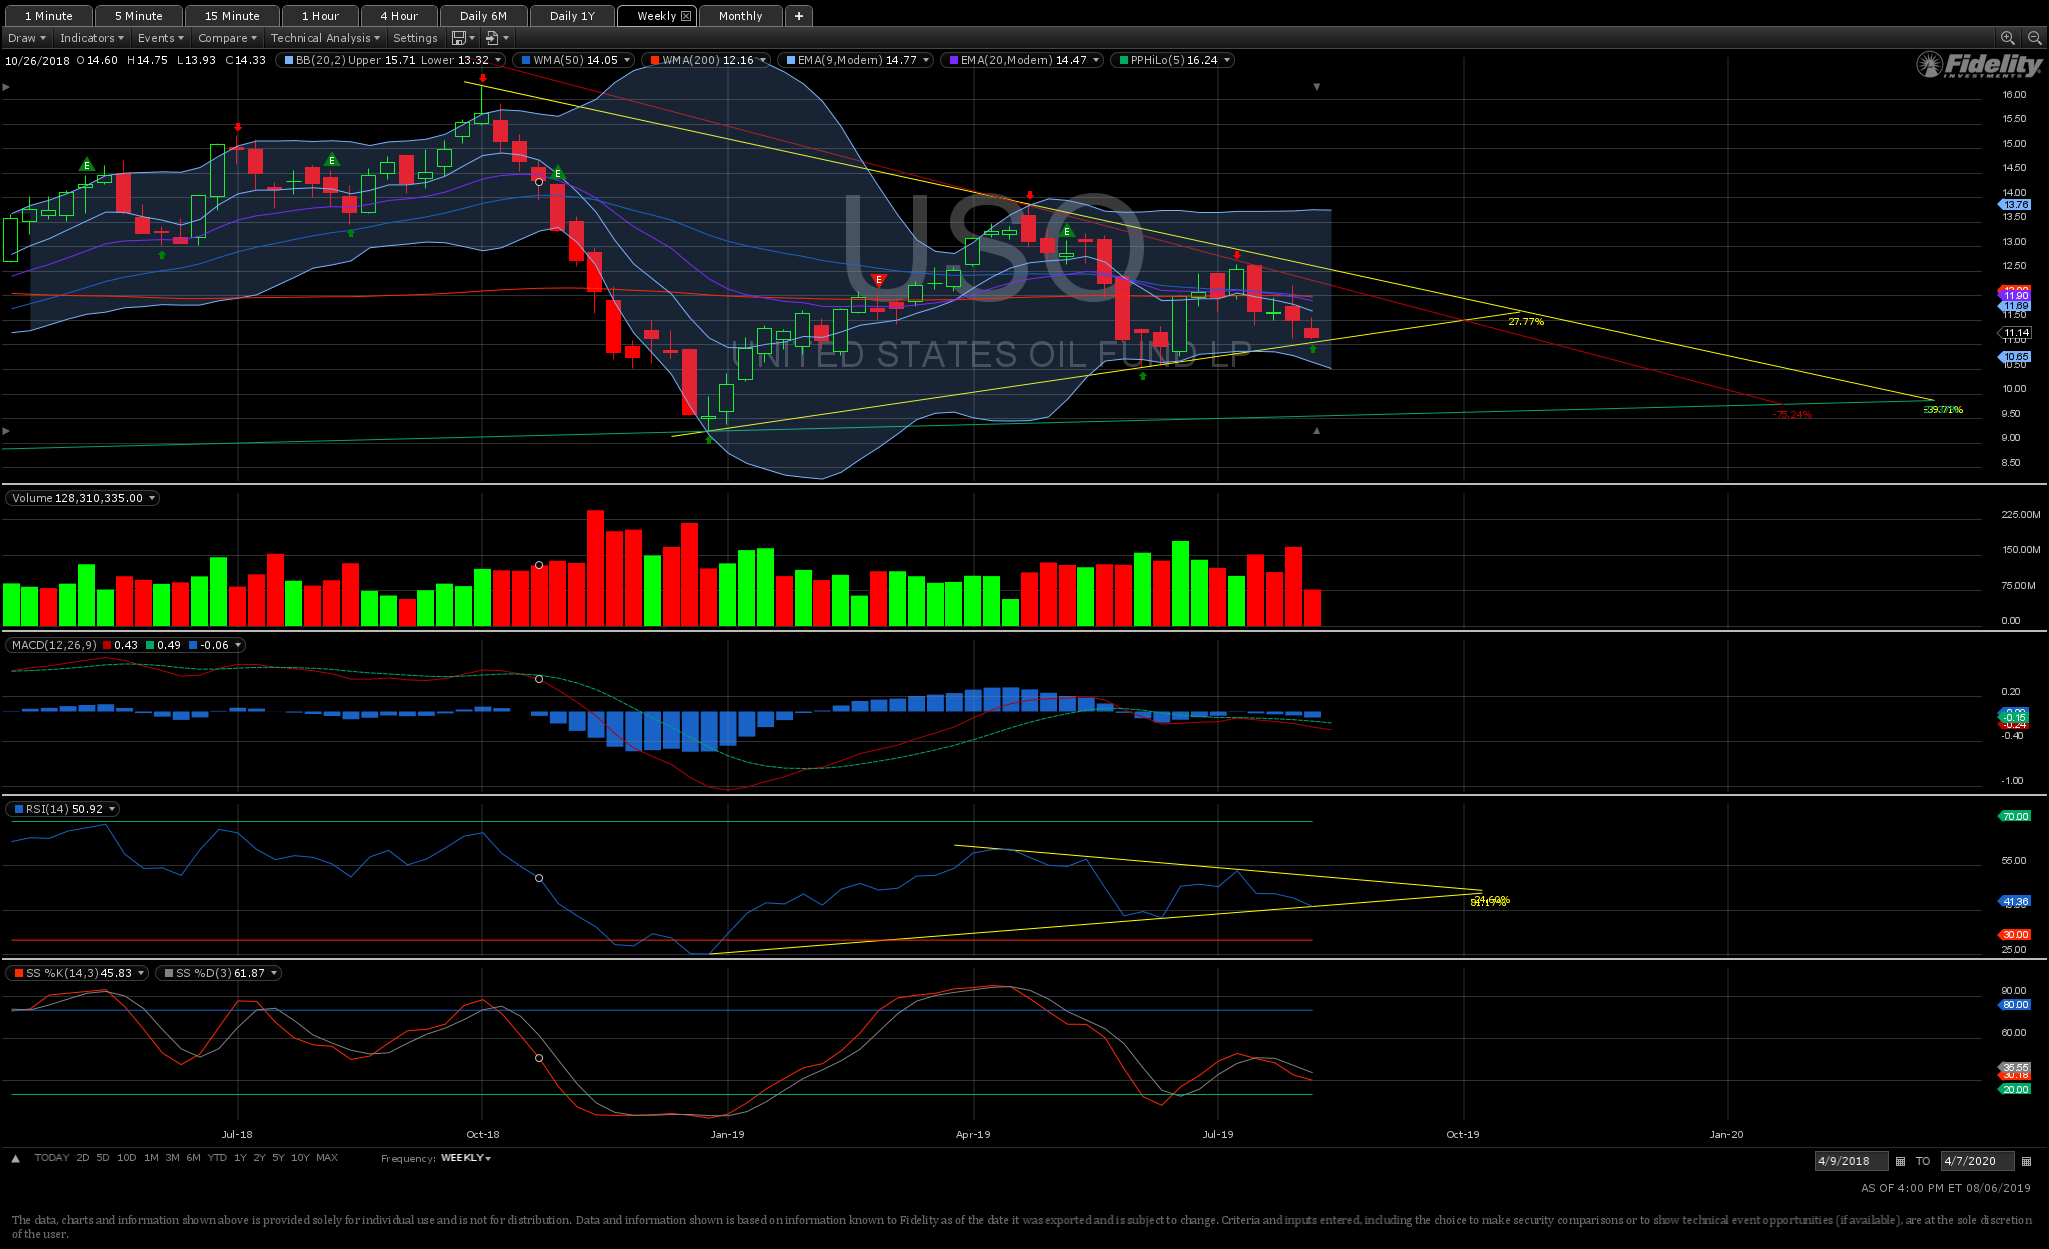Close the Weekly tab with its X

click(686, 16)
